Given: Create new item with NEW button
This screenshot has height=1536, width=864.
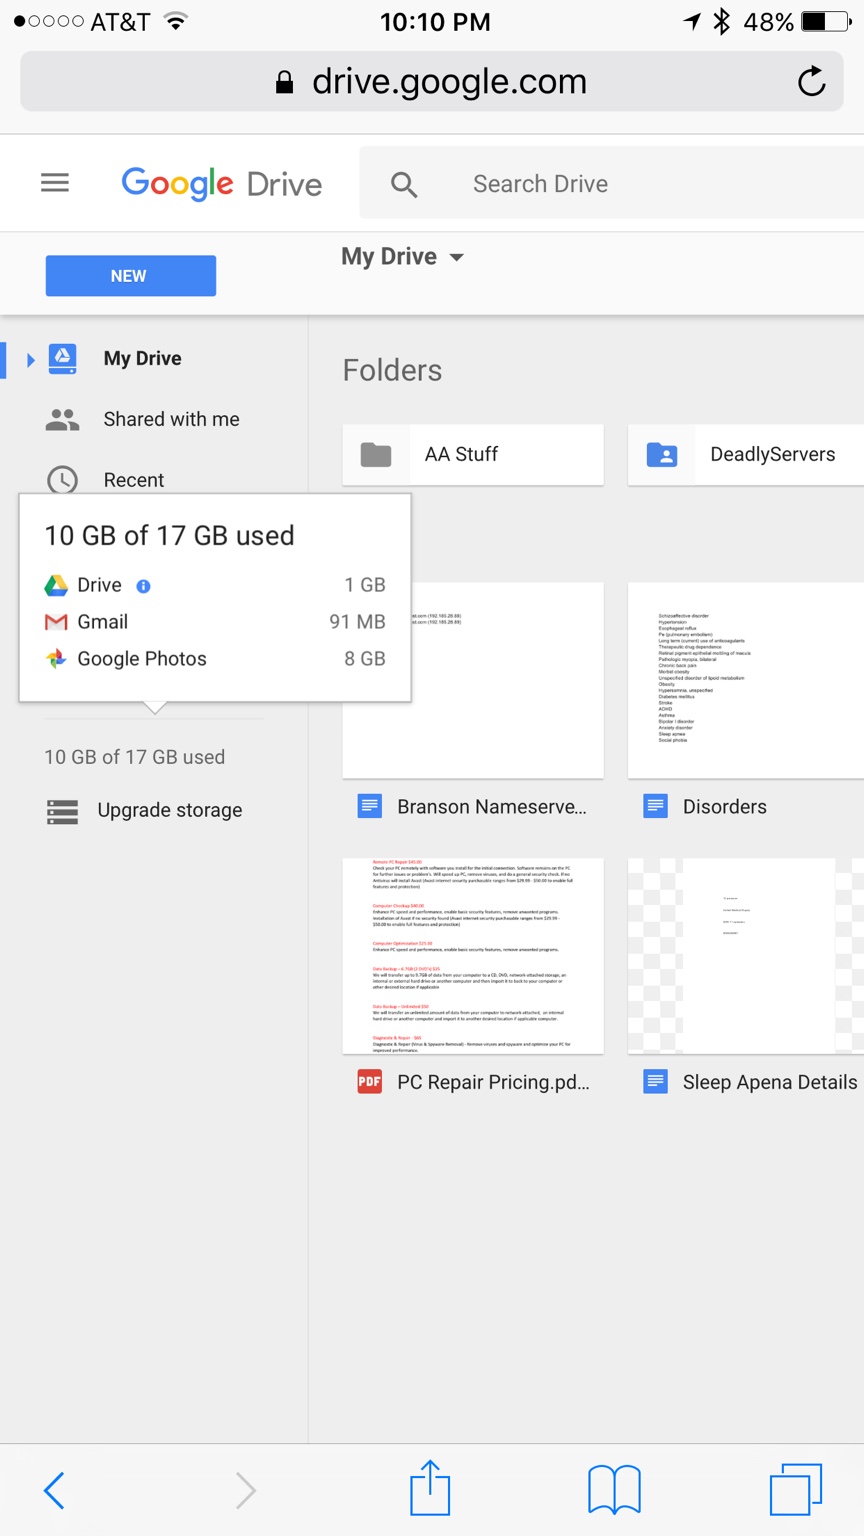Looking at the screenshot, I should 130,276.
